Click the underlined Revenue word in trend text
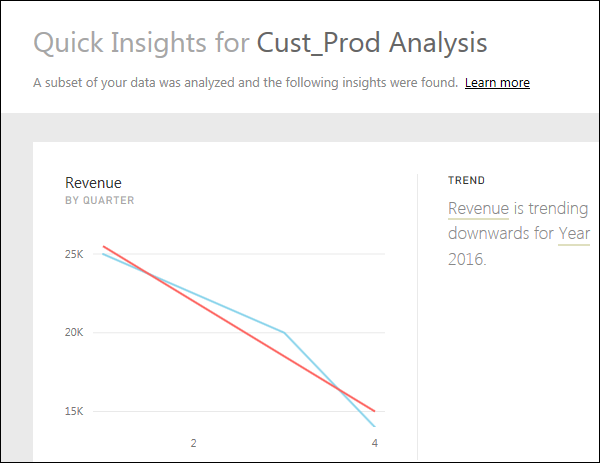The image size is (600, 463). (x=478, y=209)
